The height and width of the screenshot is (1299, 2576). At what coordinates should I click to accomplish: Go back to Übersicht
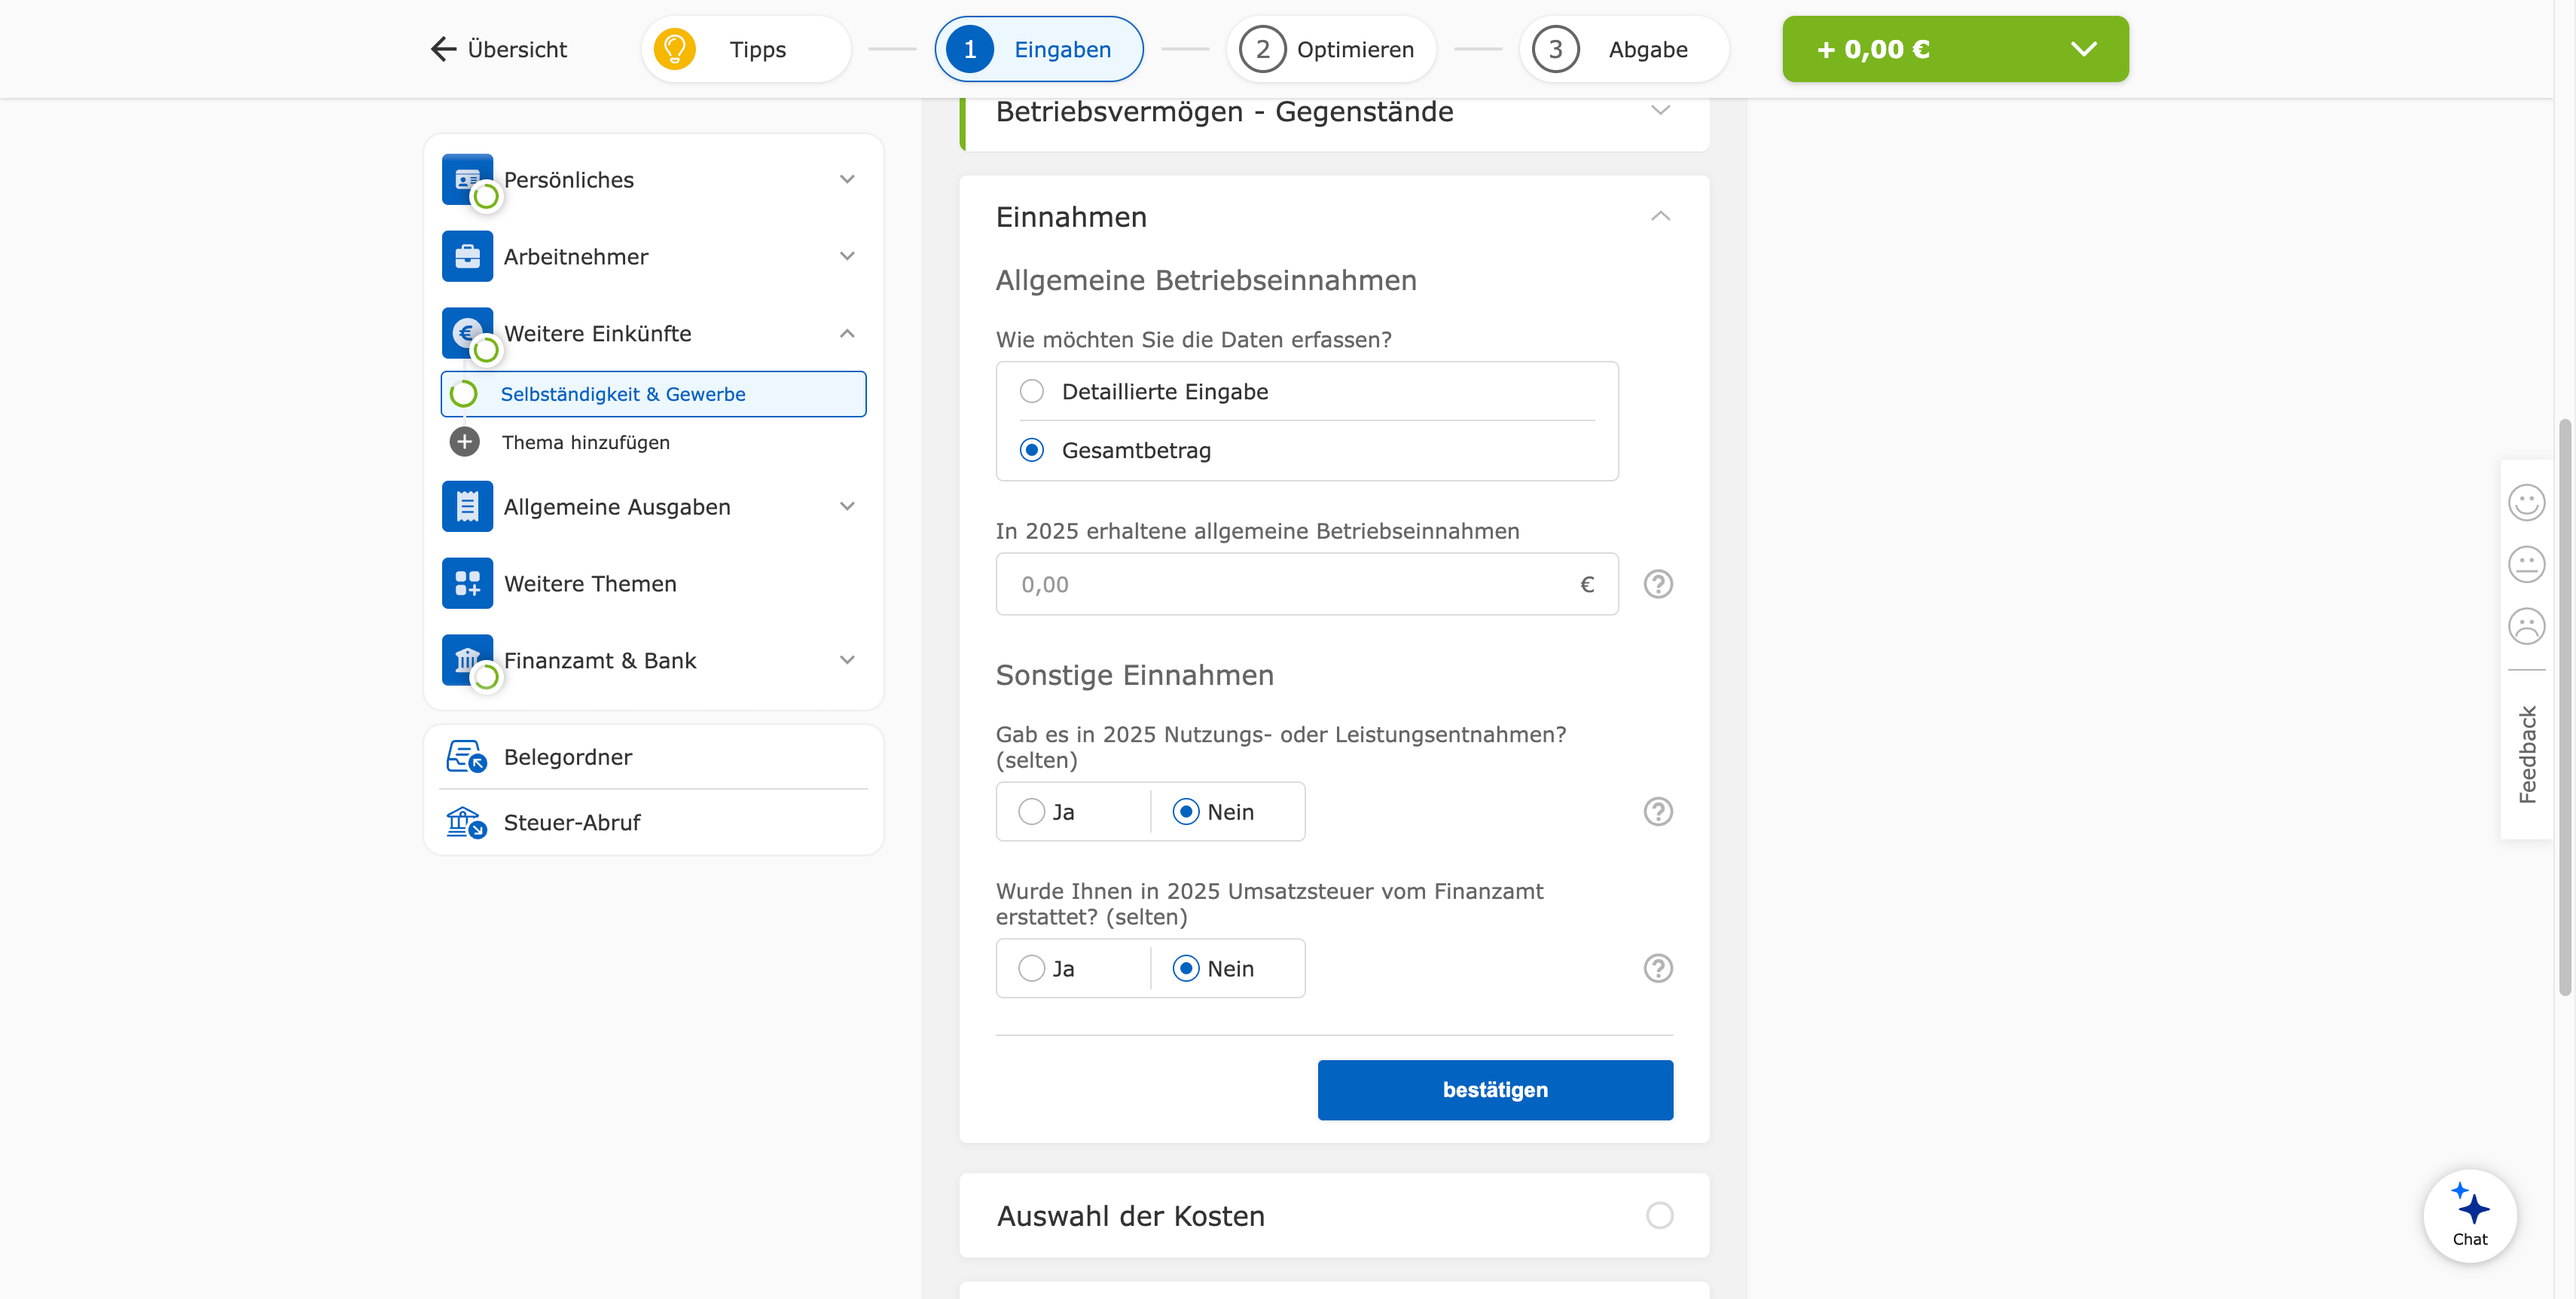coord(499,49)
